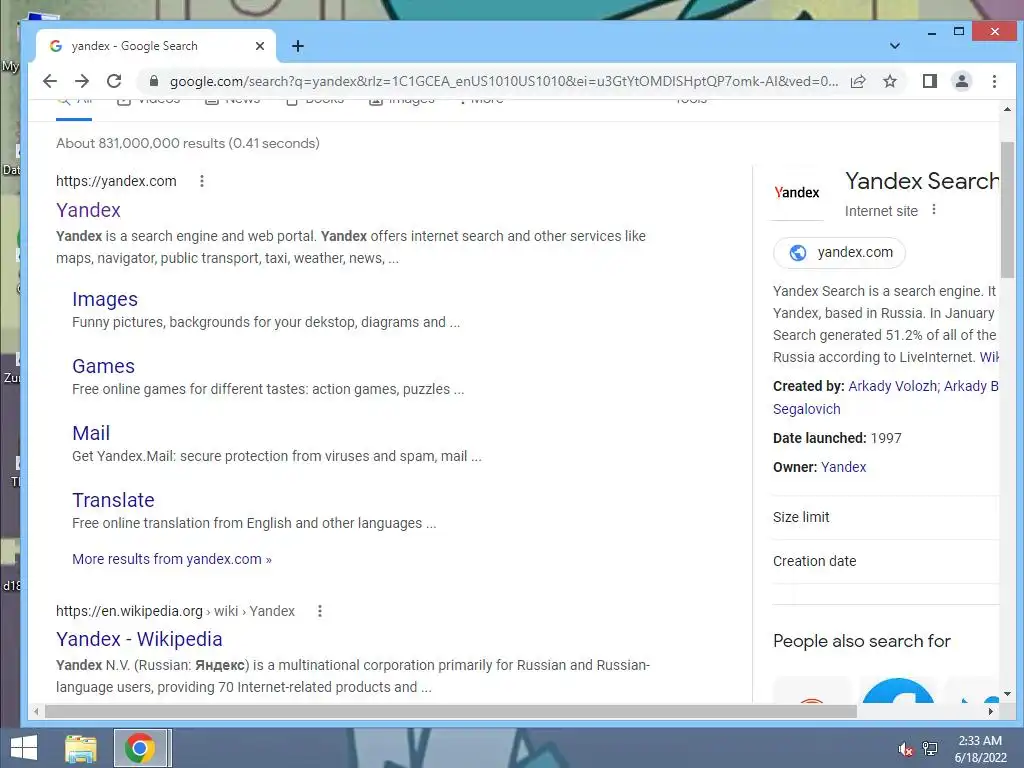The width and height of the screenshot is (1024, 768).
Task: Go back to the previous page
Action: (x=50, y=81)
